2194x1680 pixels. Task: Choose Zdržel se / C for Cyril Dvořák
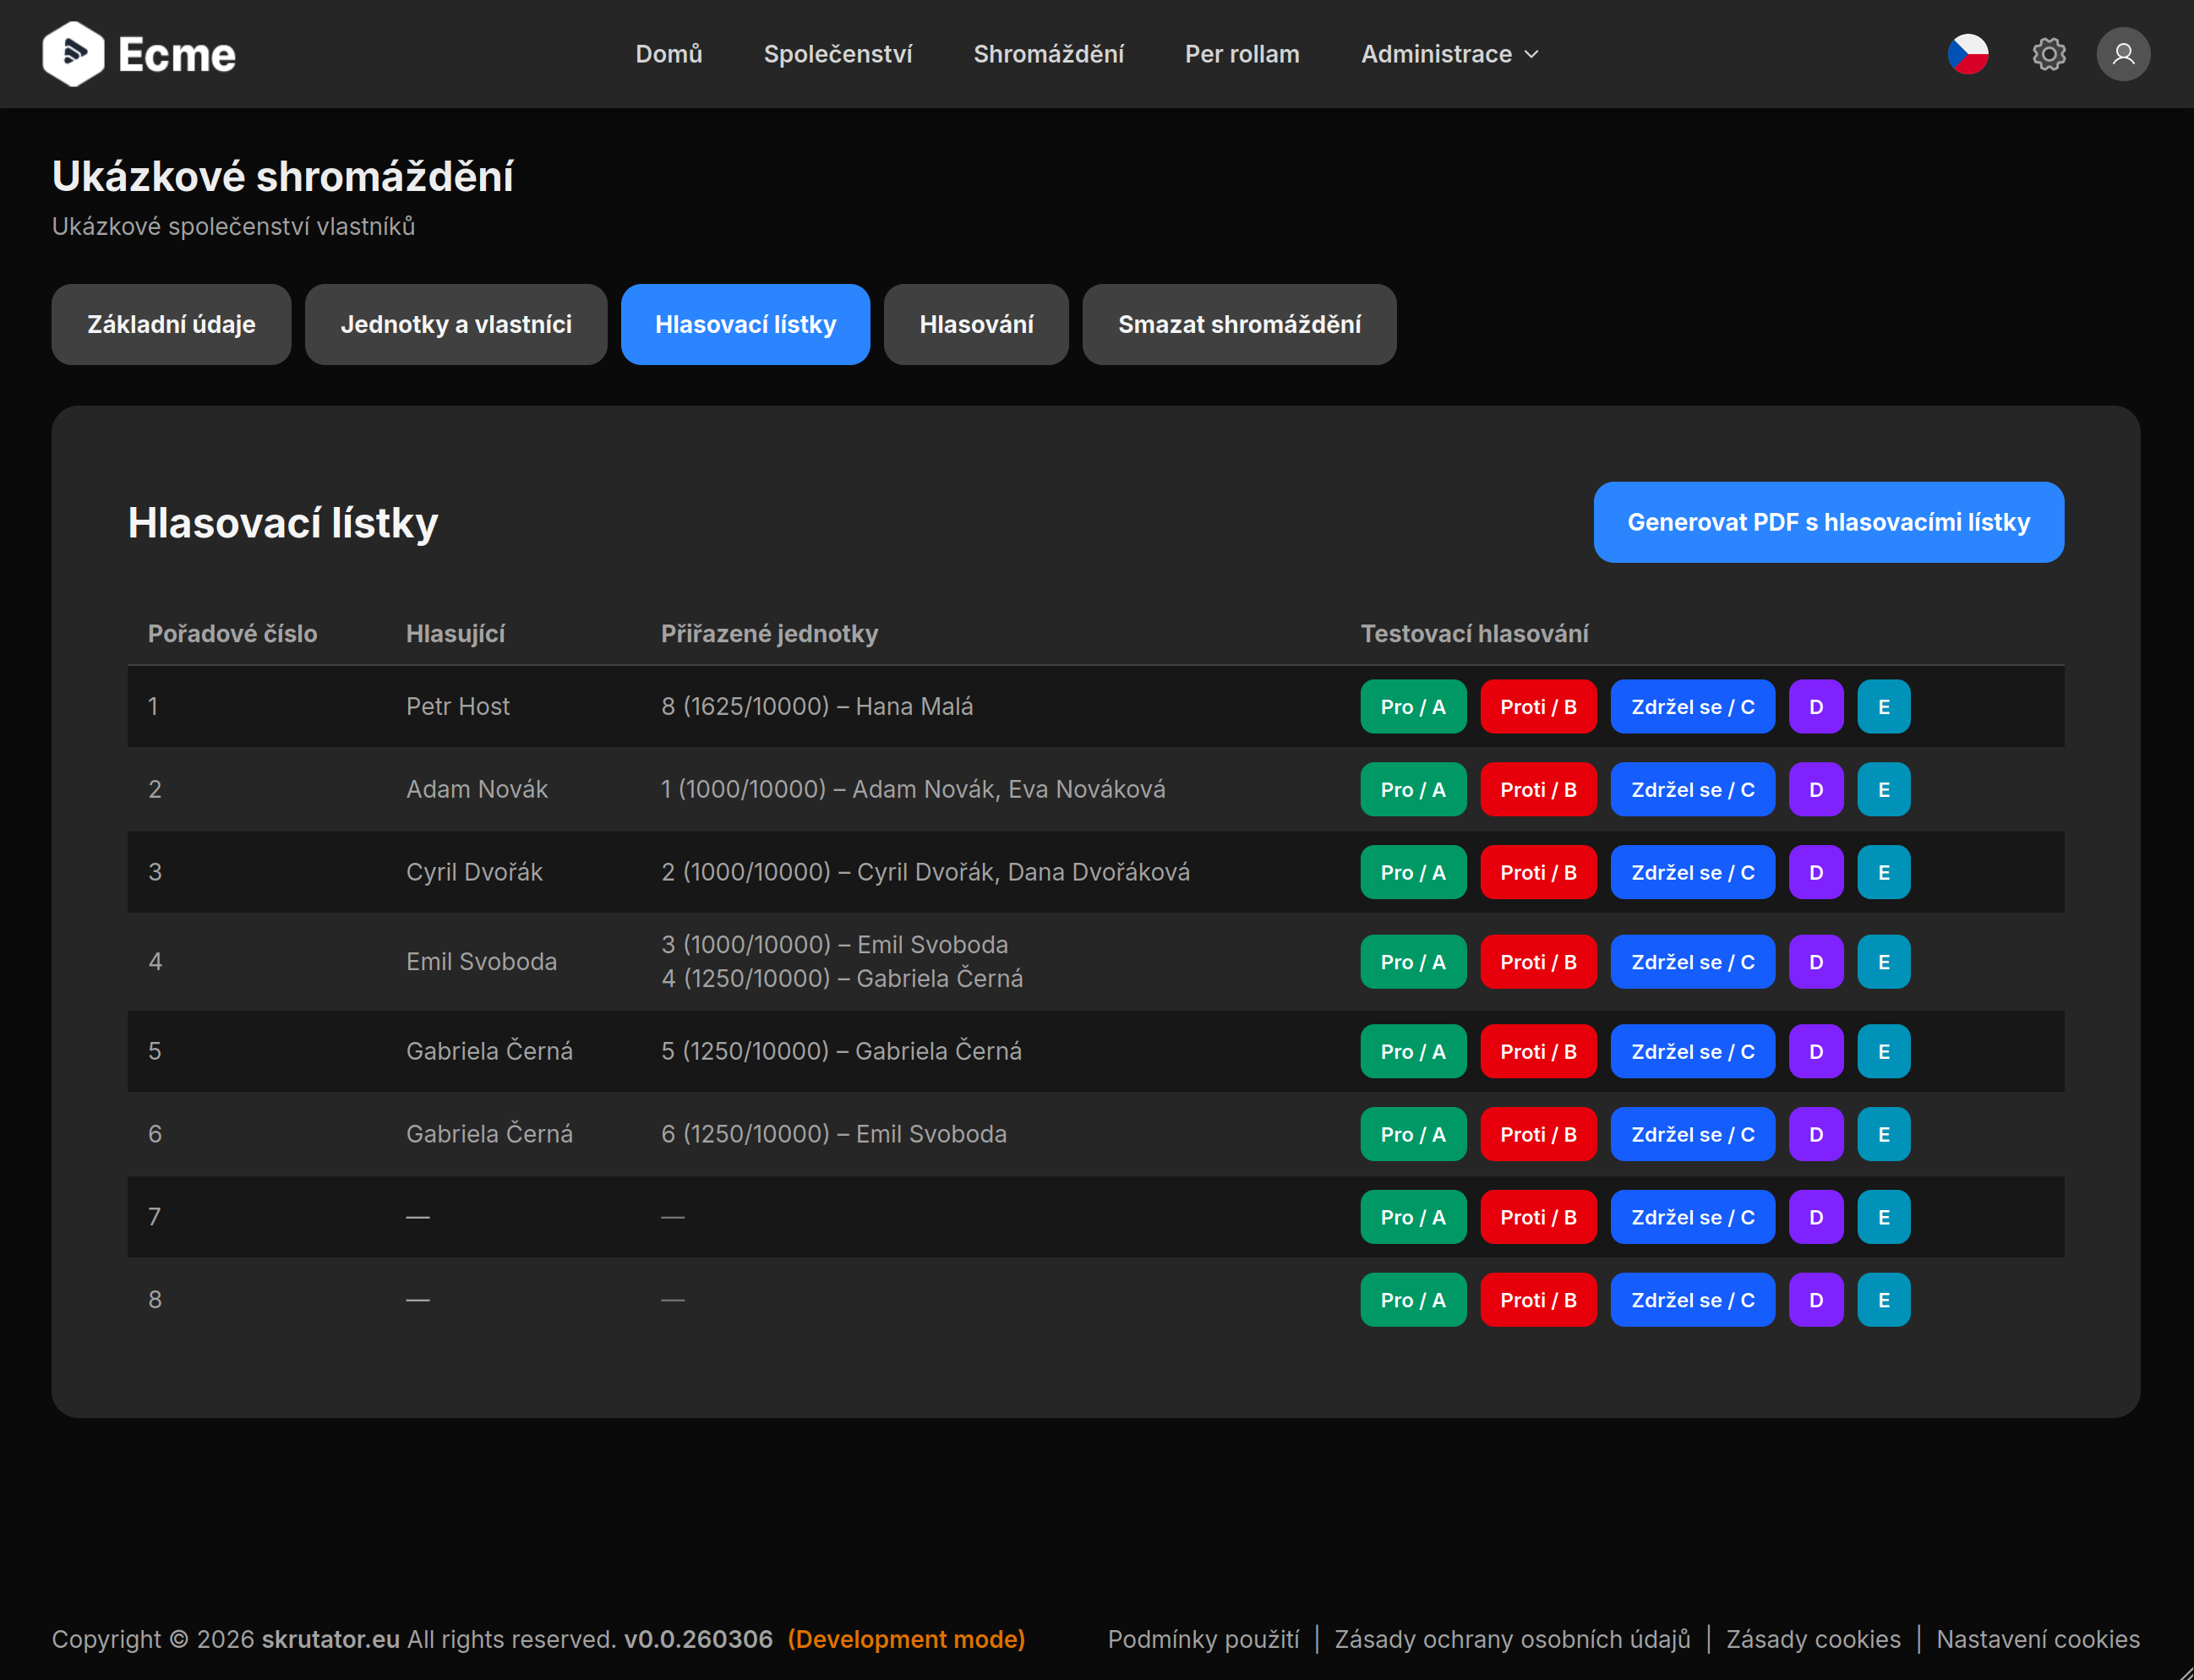click(x=1693, y=873)
